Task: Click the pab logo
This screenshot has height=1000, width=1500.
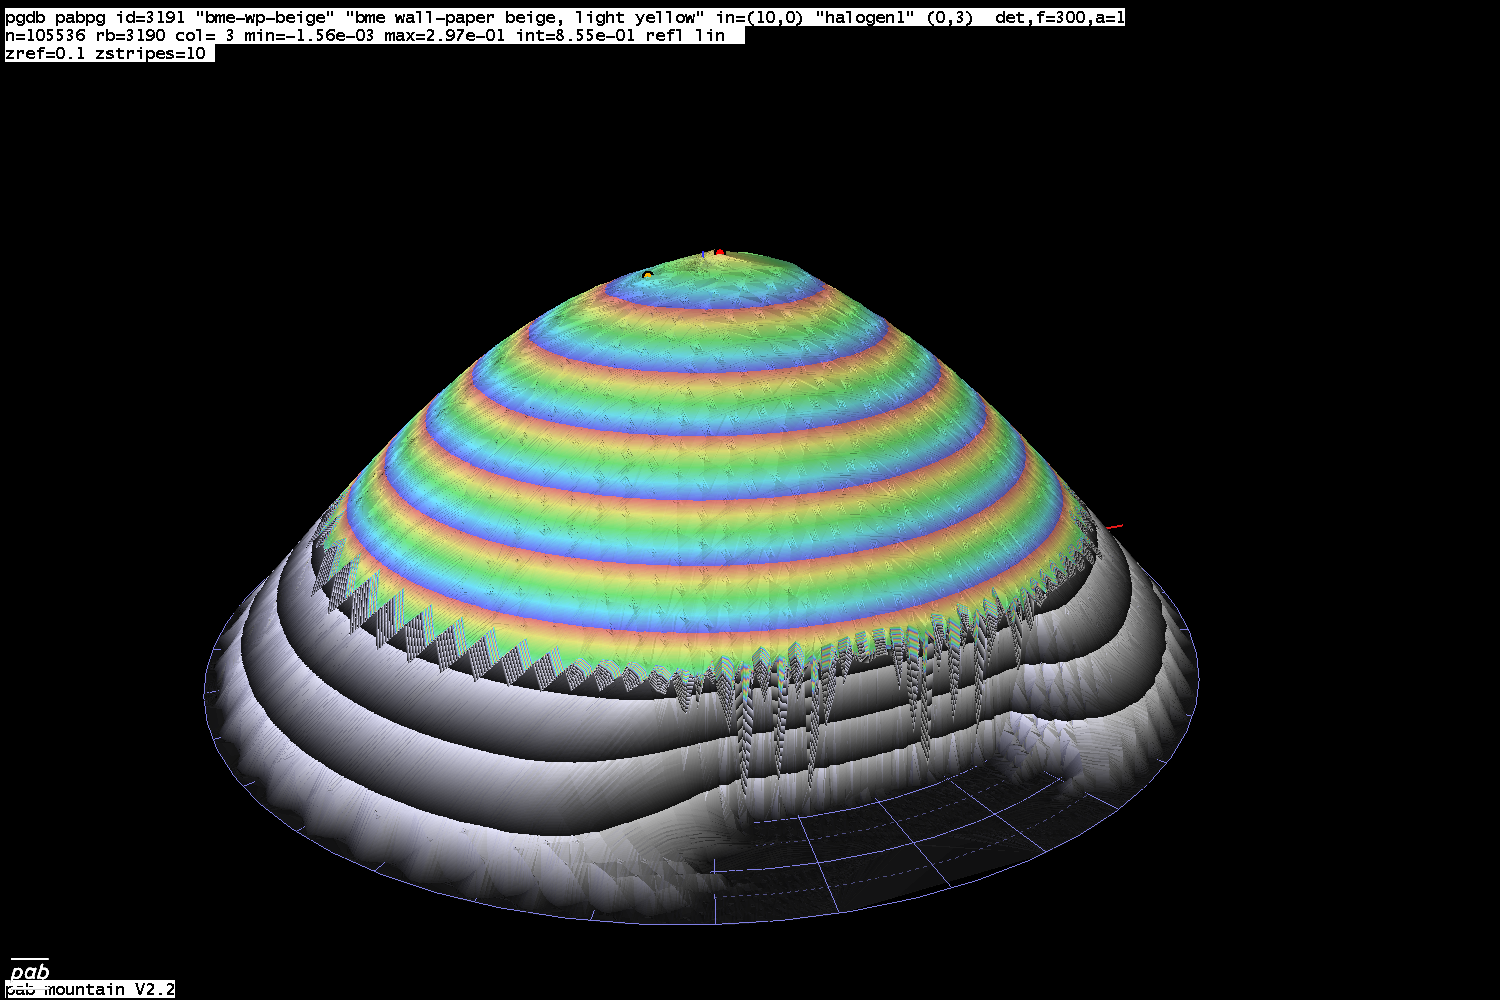Action: (29, 971)
